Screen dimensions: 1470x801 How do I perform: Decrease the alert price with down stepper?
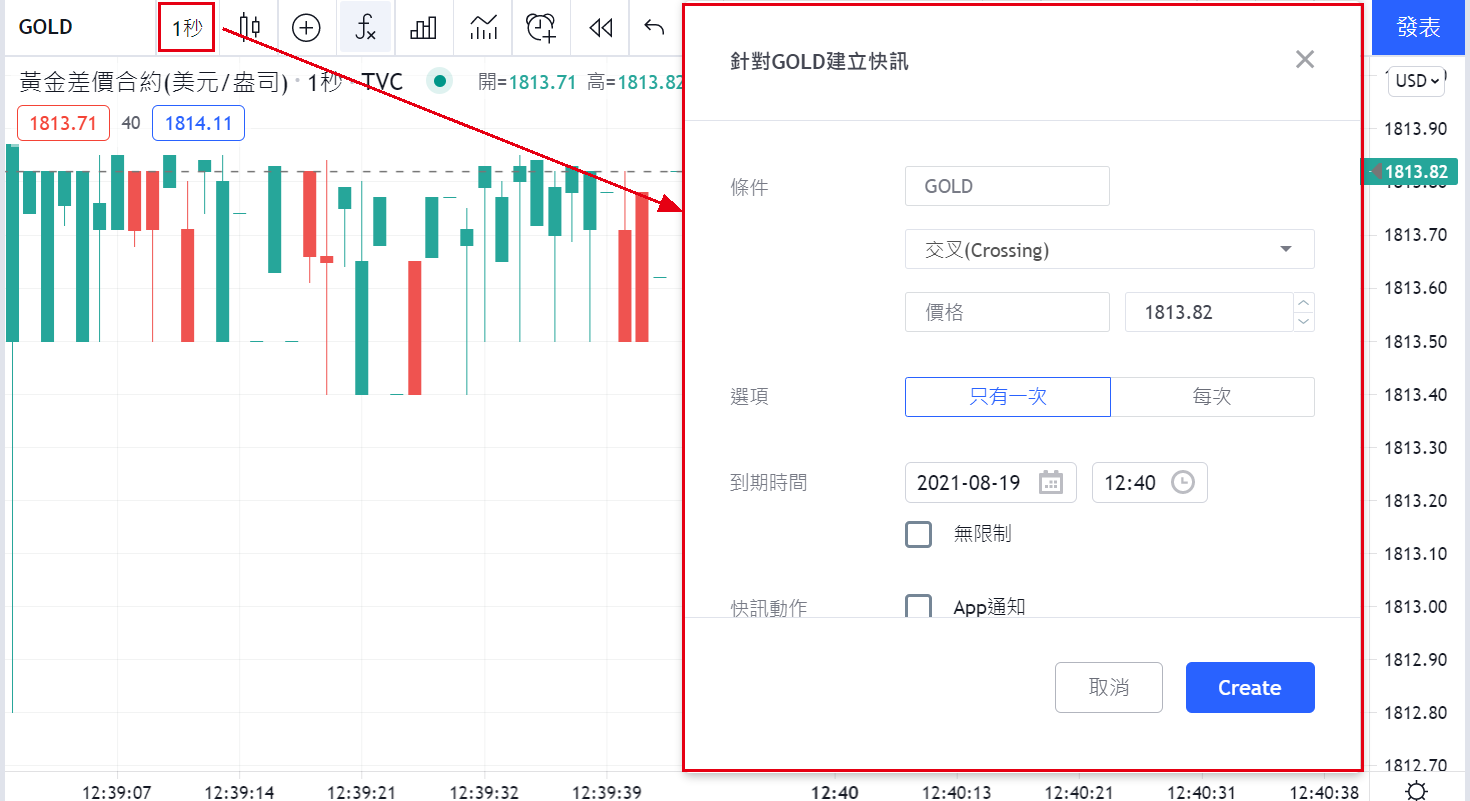click(x=1303, y=322)
